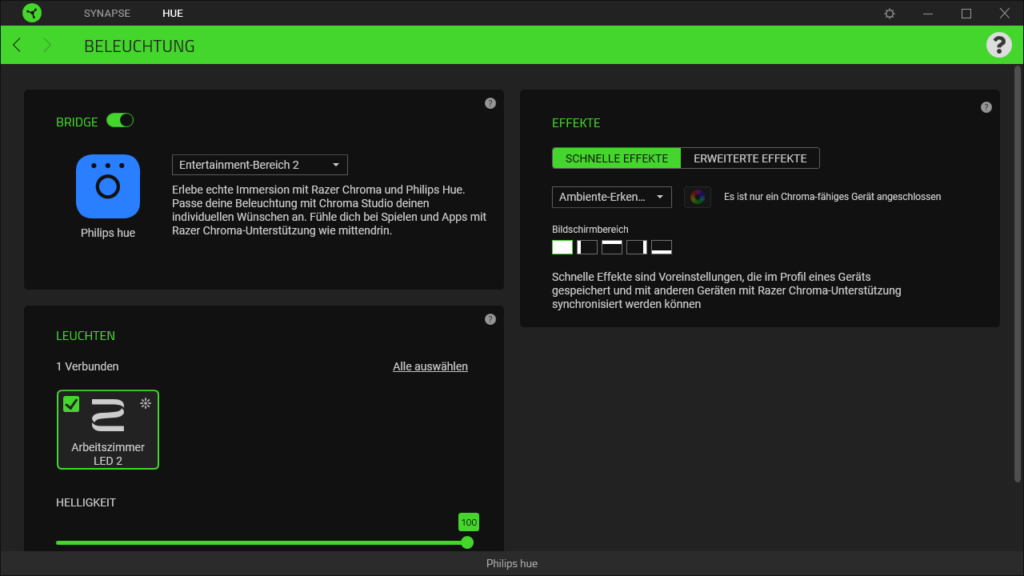Select the Schnelle Effekte tab
1024x576 pixels.
(x=616, y=158)
